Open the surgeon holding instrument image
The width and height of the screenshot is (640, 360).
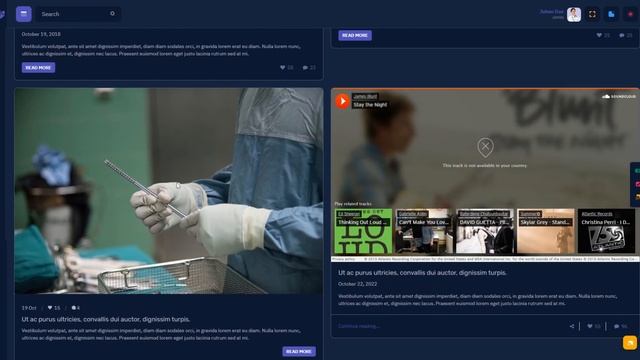coord(169,191)
